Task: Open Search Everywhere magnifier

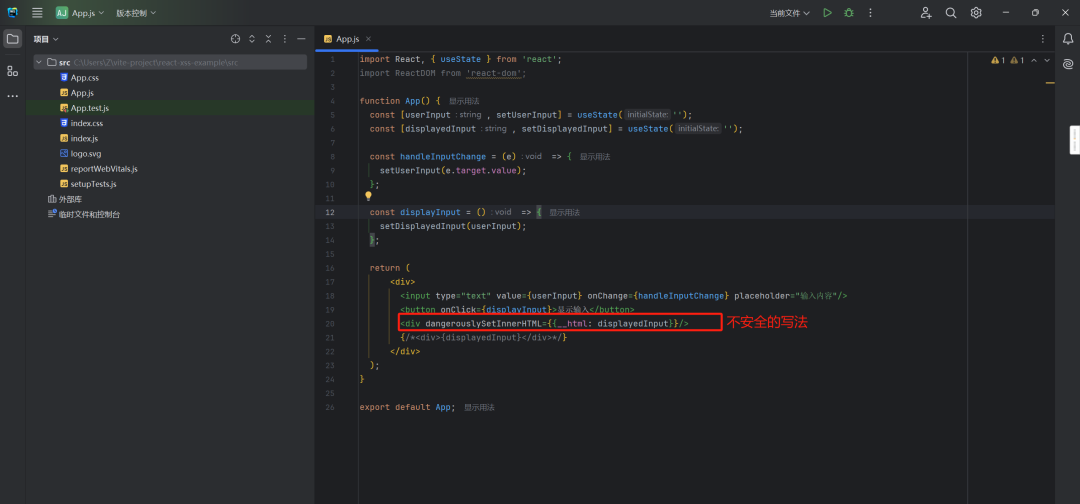Action: pyautogui.click(x=951, y=12)
